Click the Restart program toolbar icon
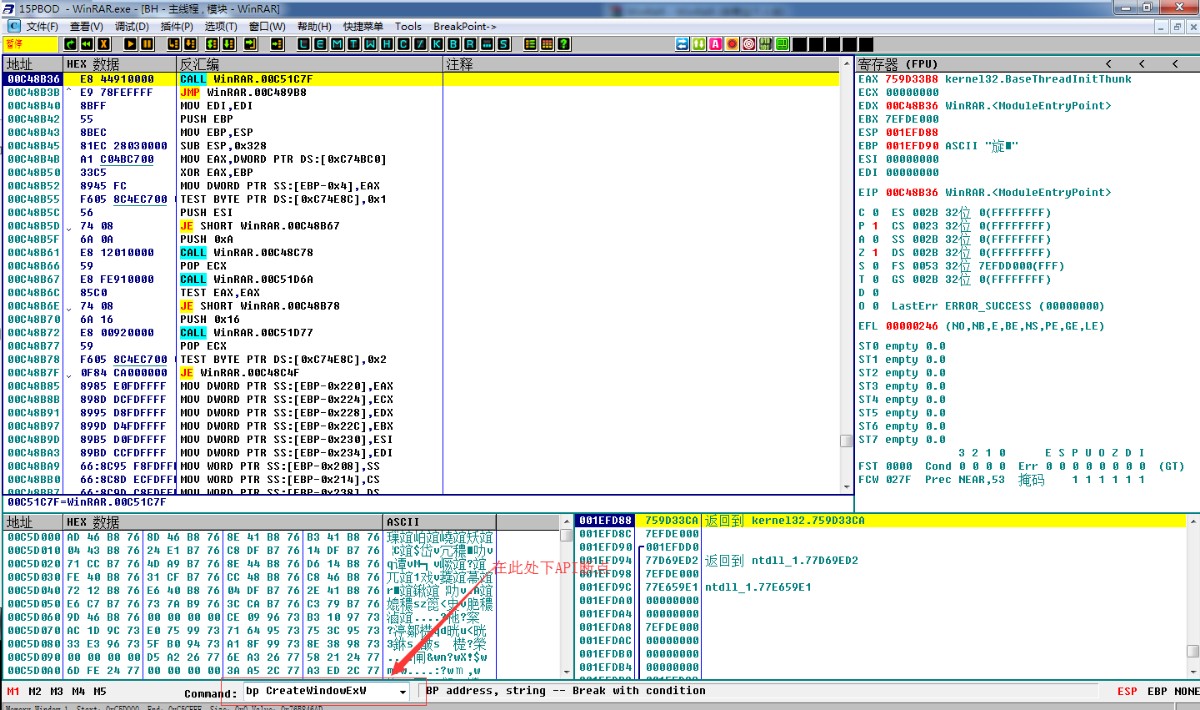The width and height of the screenshot is (1200, 710). click(x=70, y=44)
